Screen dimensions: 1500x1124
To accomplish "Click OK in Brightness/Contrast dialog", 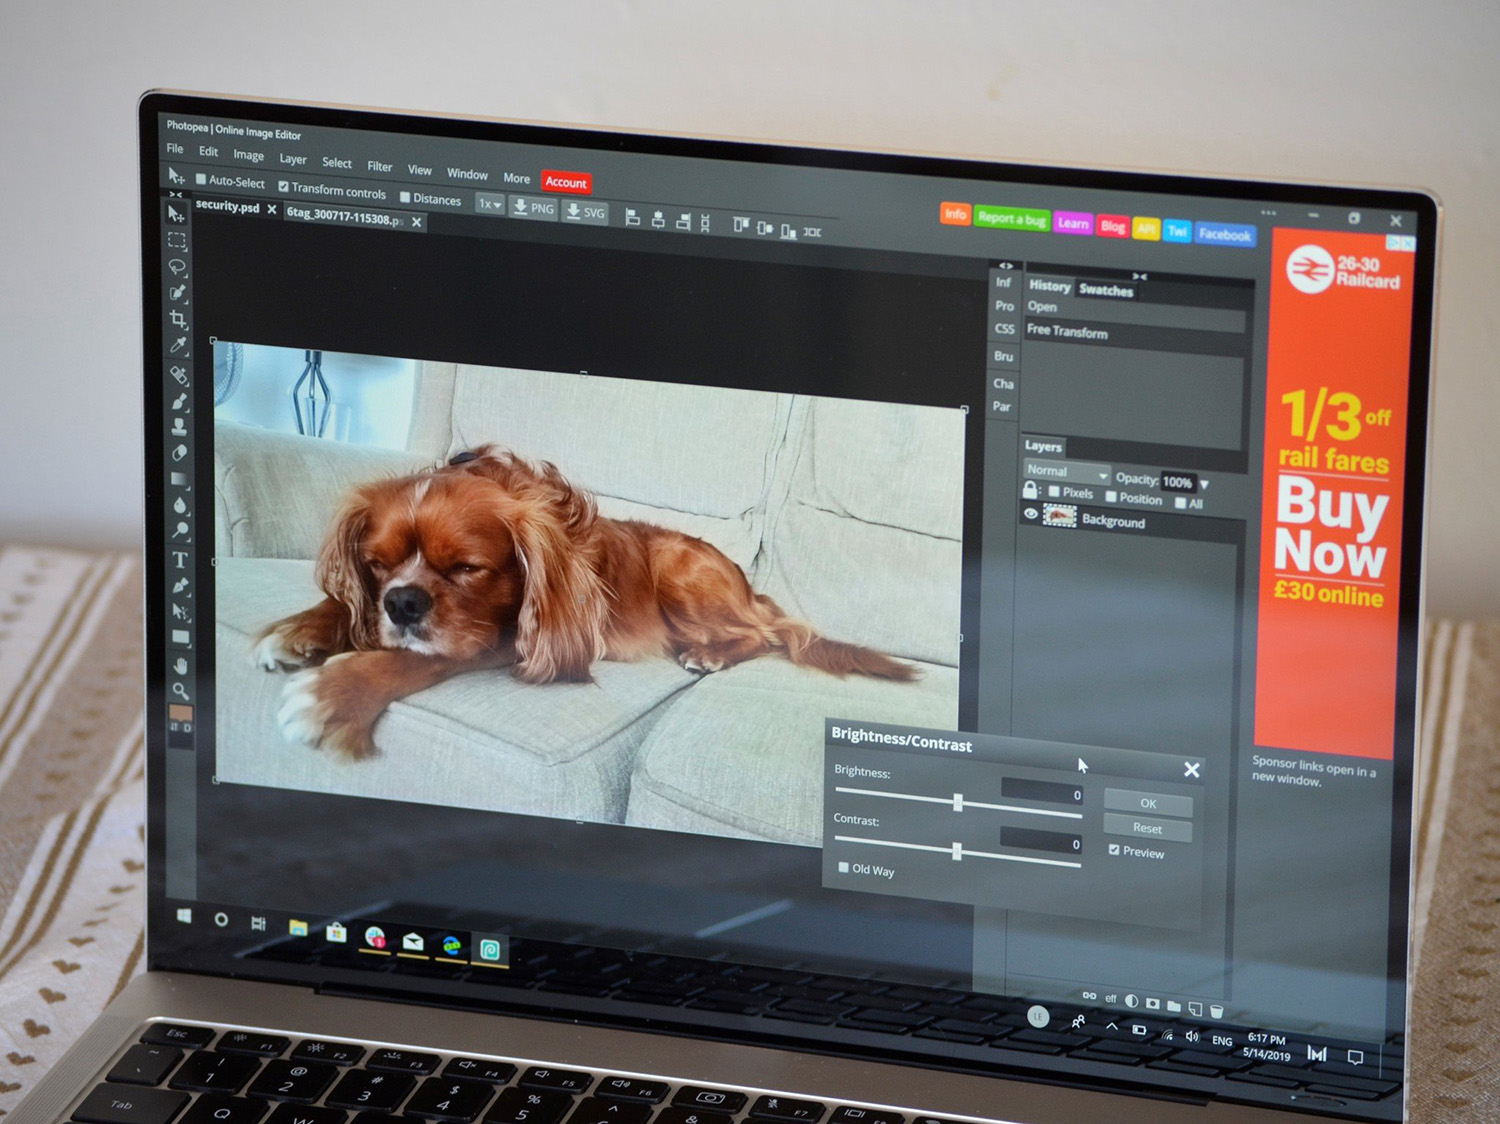I will pyautogui.click(x=1148, y=803).
